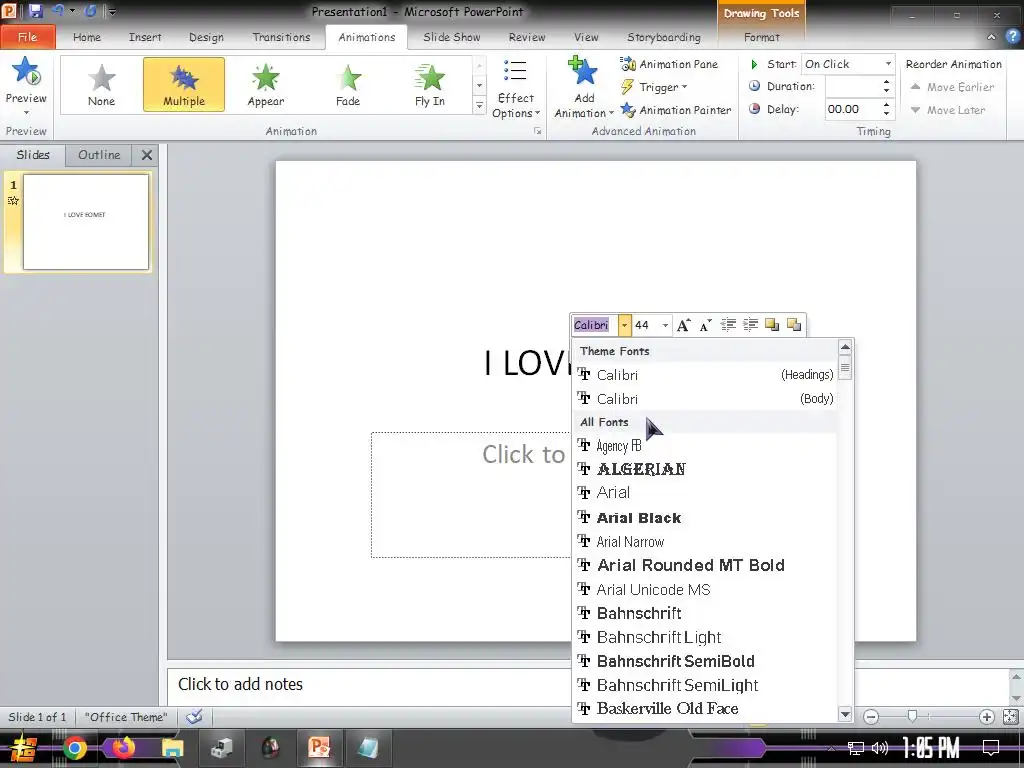Click the font list scroll down arrow
This screenshot has height=768, width=1024.
[x=845, y=714]
